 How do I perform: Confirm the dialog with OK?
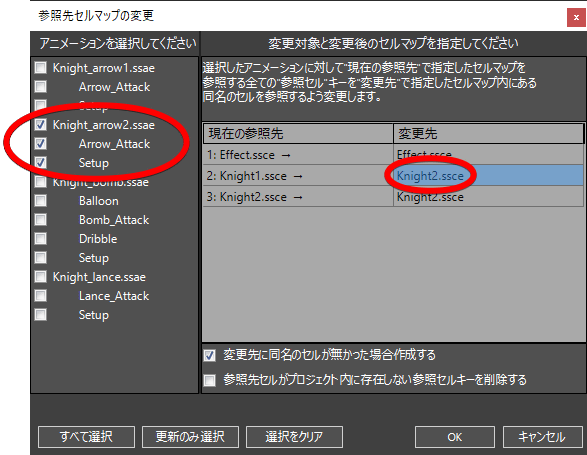(454, 437)
